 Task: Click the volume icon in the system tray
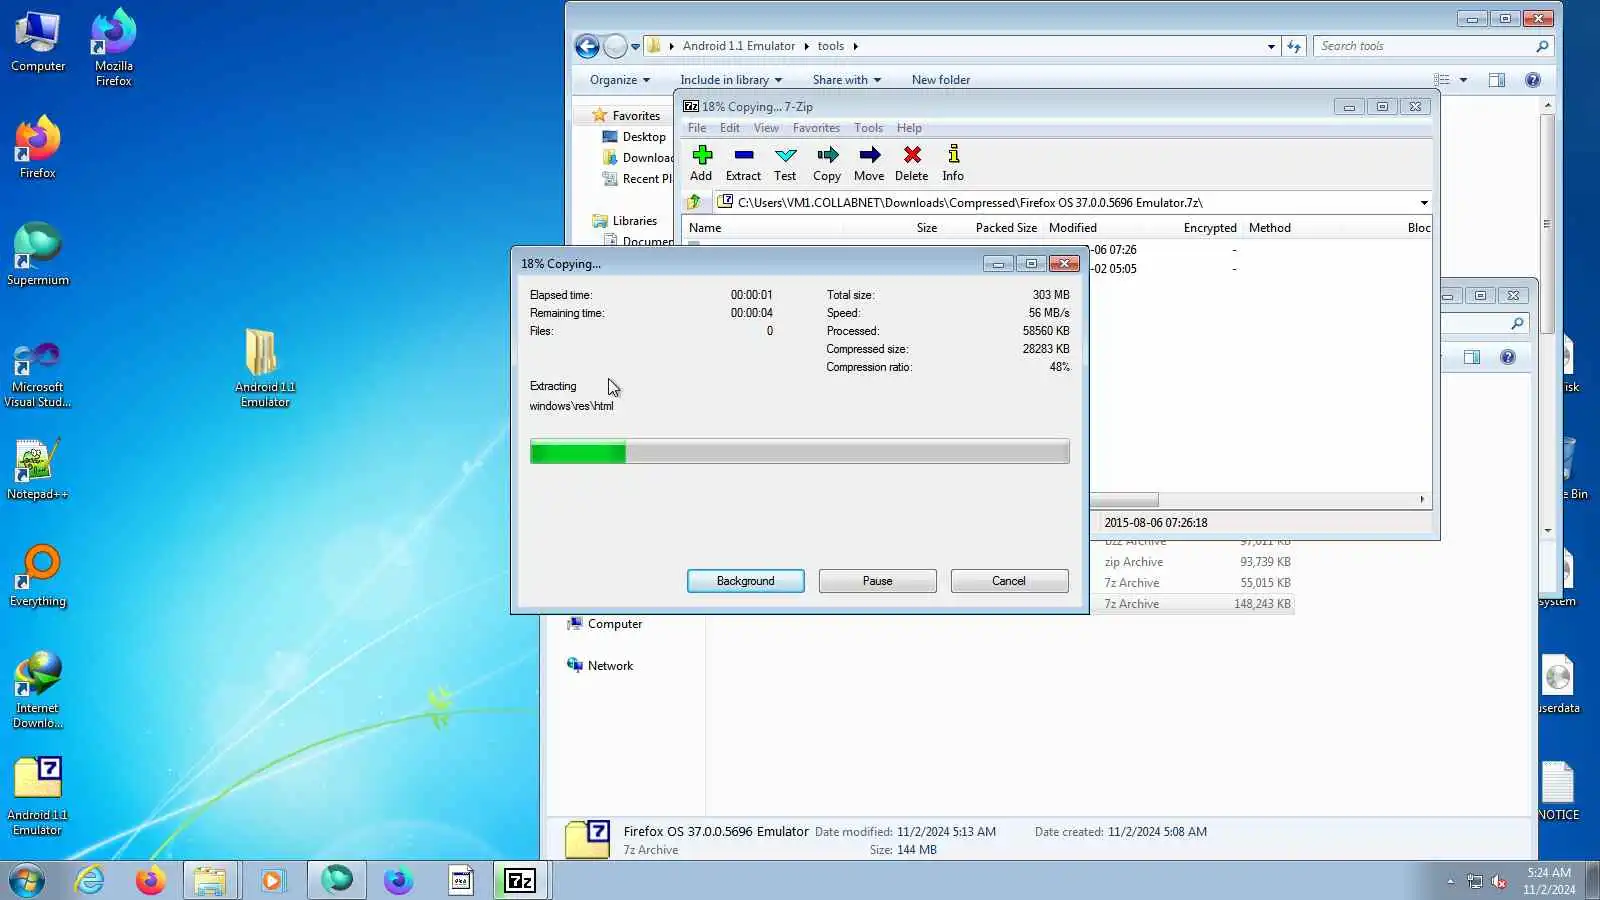click(x=1499, y=881)
